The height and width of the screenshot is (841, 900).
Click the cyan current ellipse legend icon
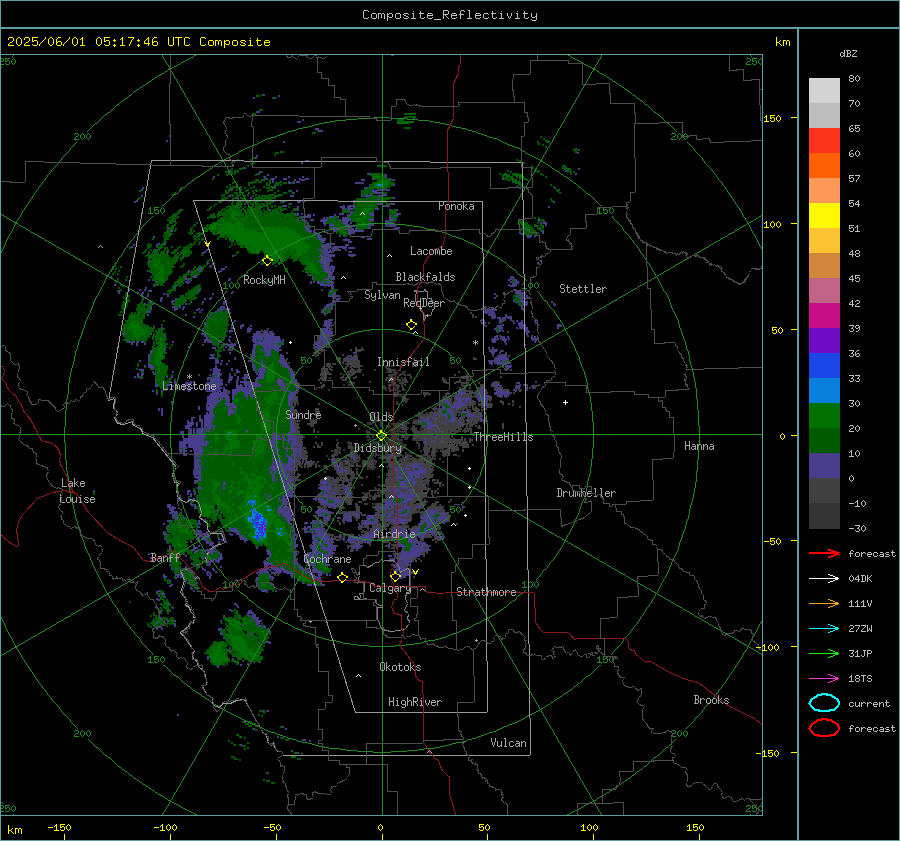click(x=824, y=703)
